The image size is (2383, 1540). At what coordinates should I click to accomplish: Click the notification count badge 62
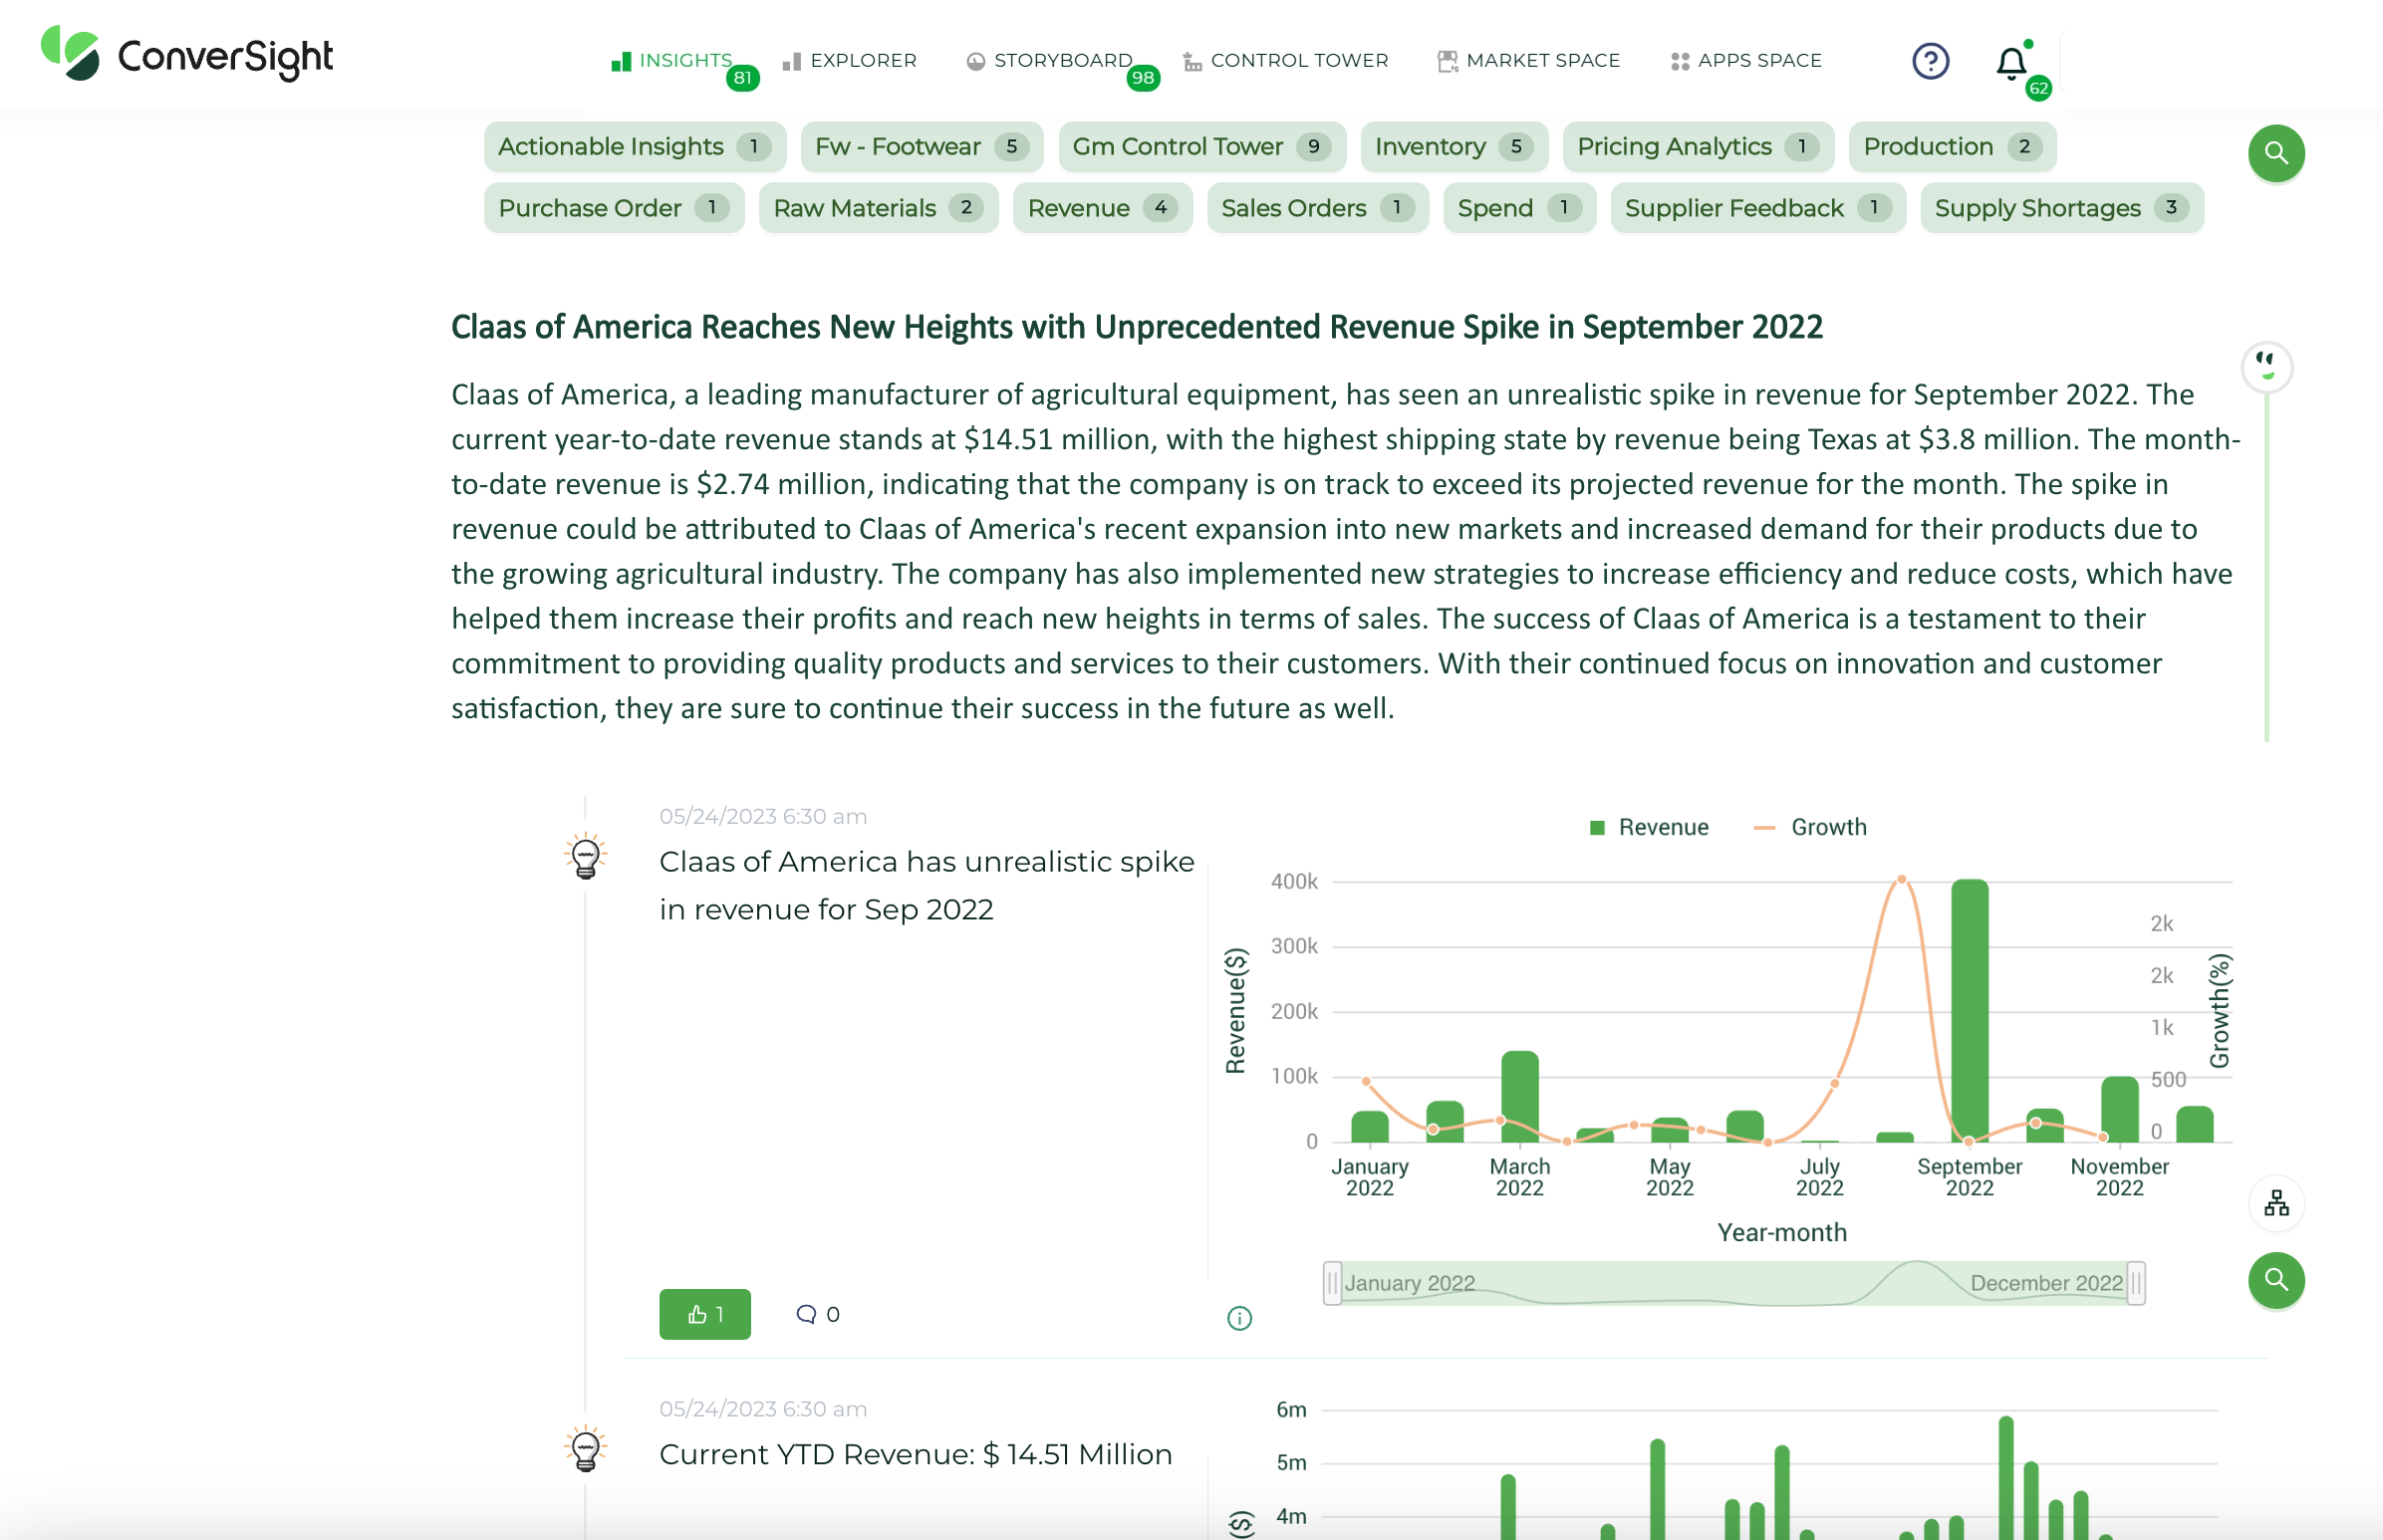coord(2038,88)
